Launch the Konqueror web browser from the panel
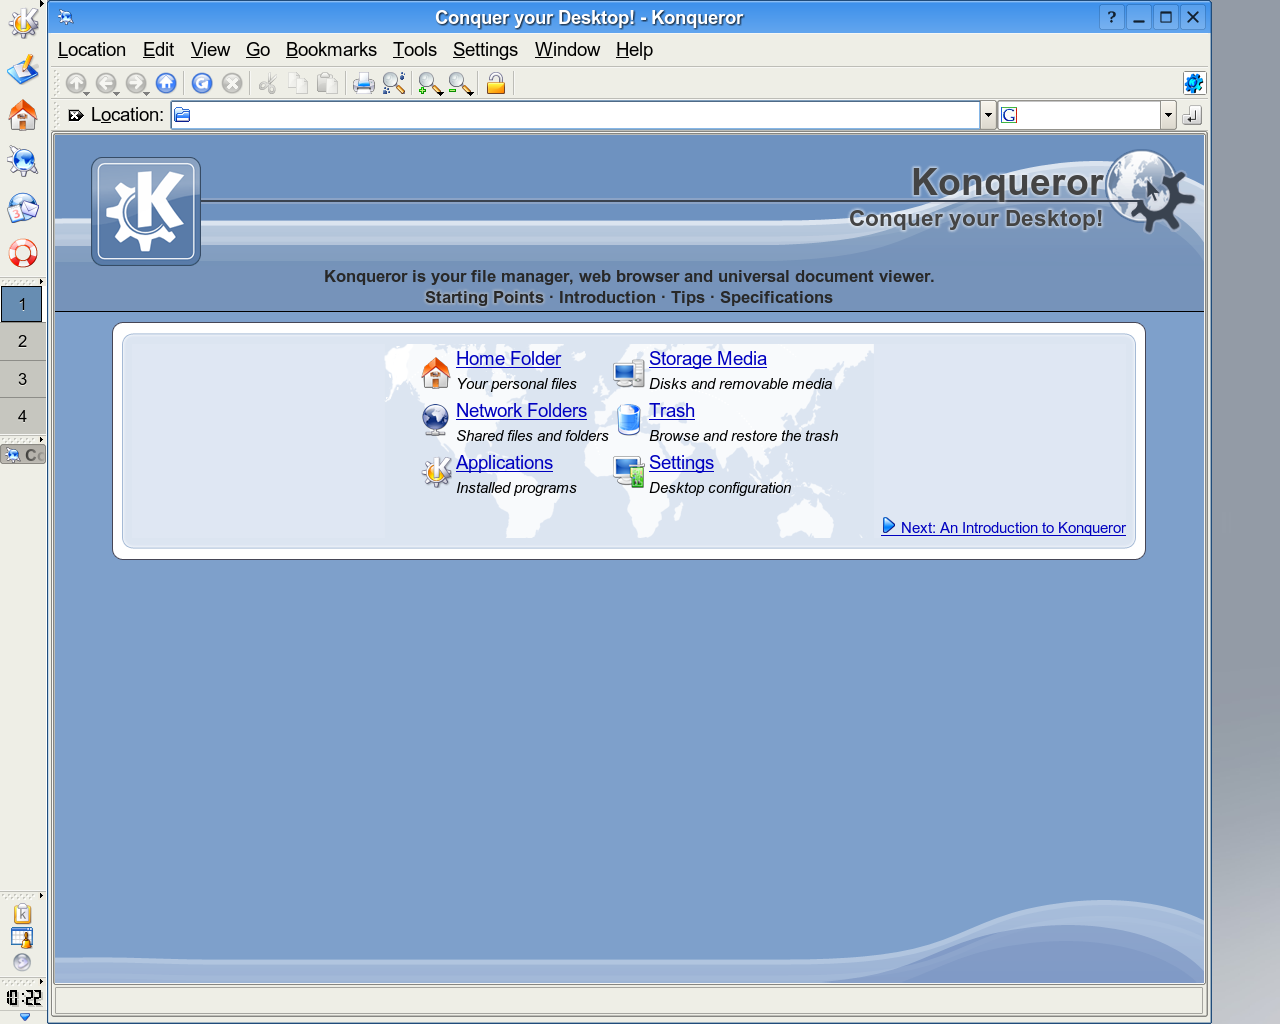This screenshot has width=1280, height=1024. coord(22,161)
